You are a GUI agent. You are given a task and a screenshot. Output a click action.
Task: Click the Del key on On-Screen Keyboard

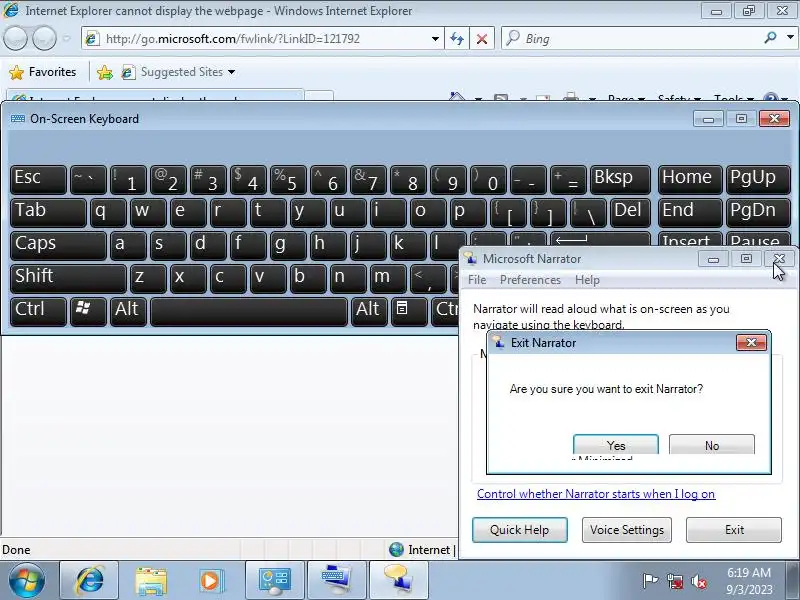[630, 213]
